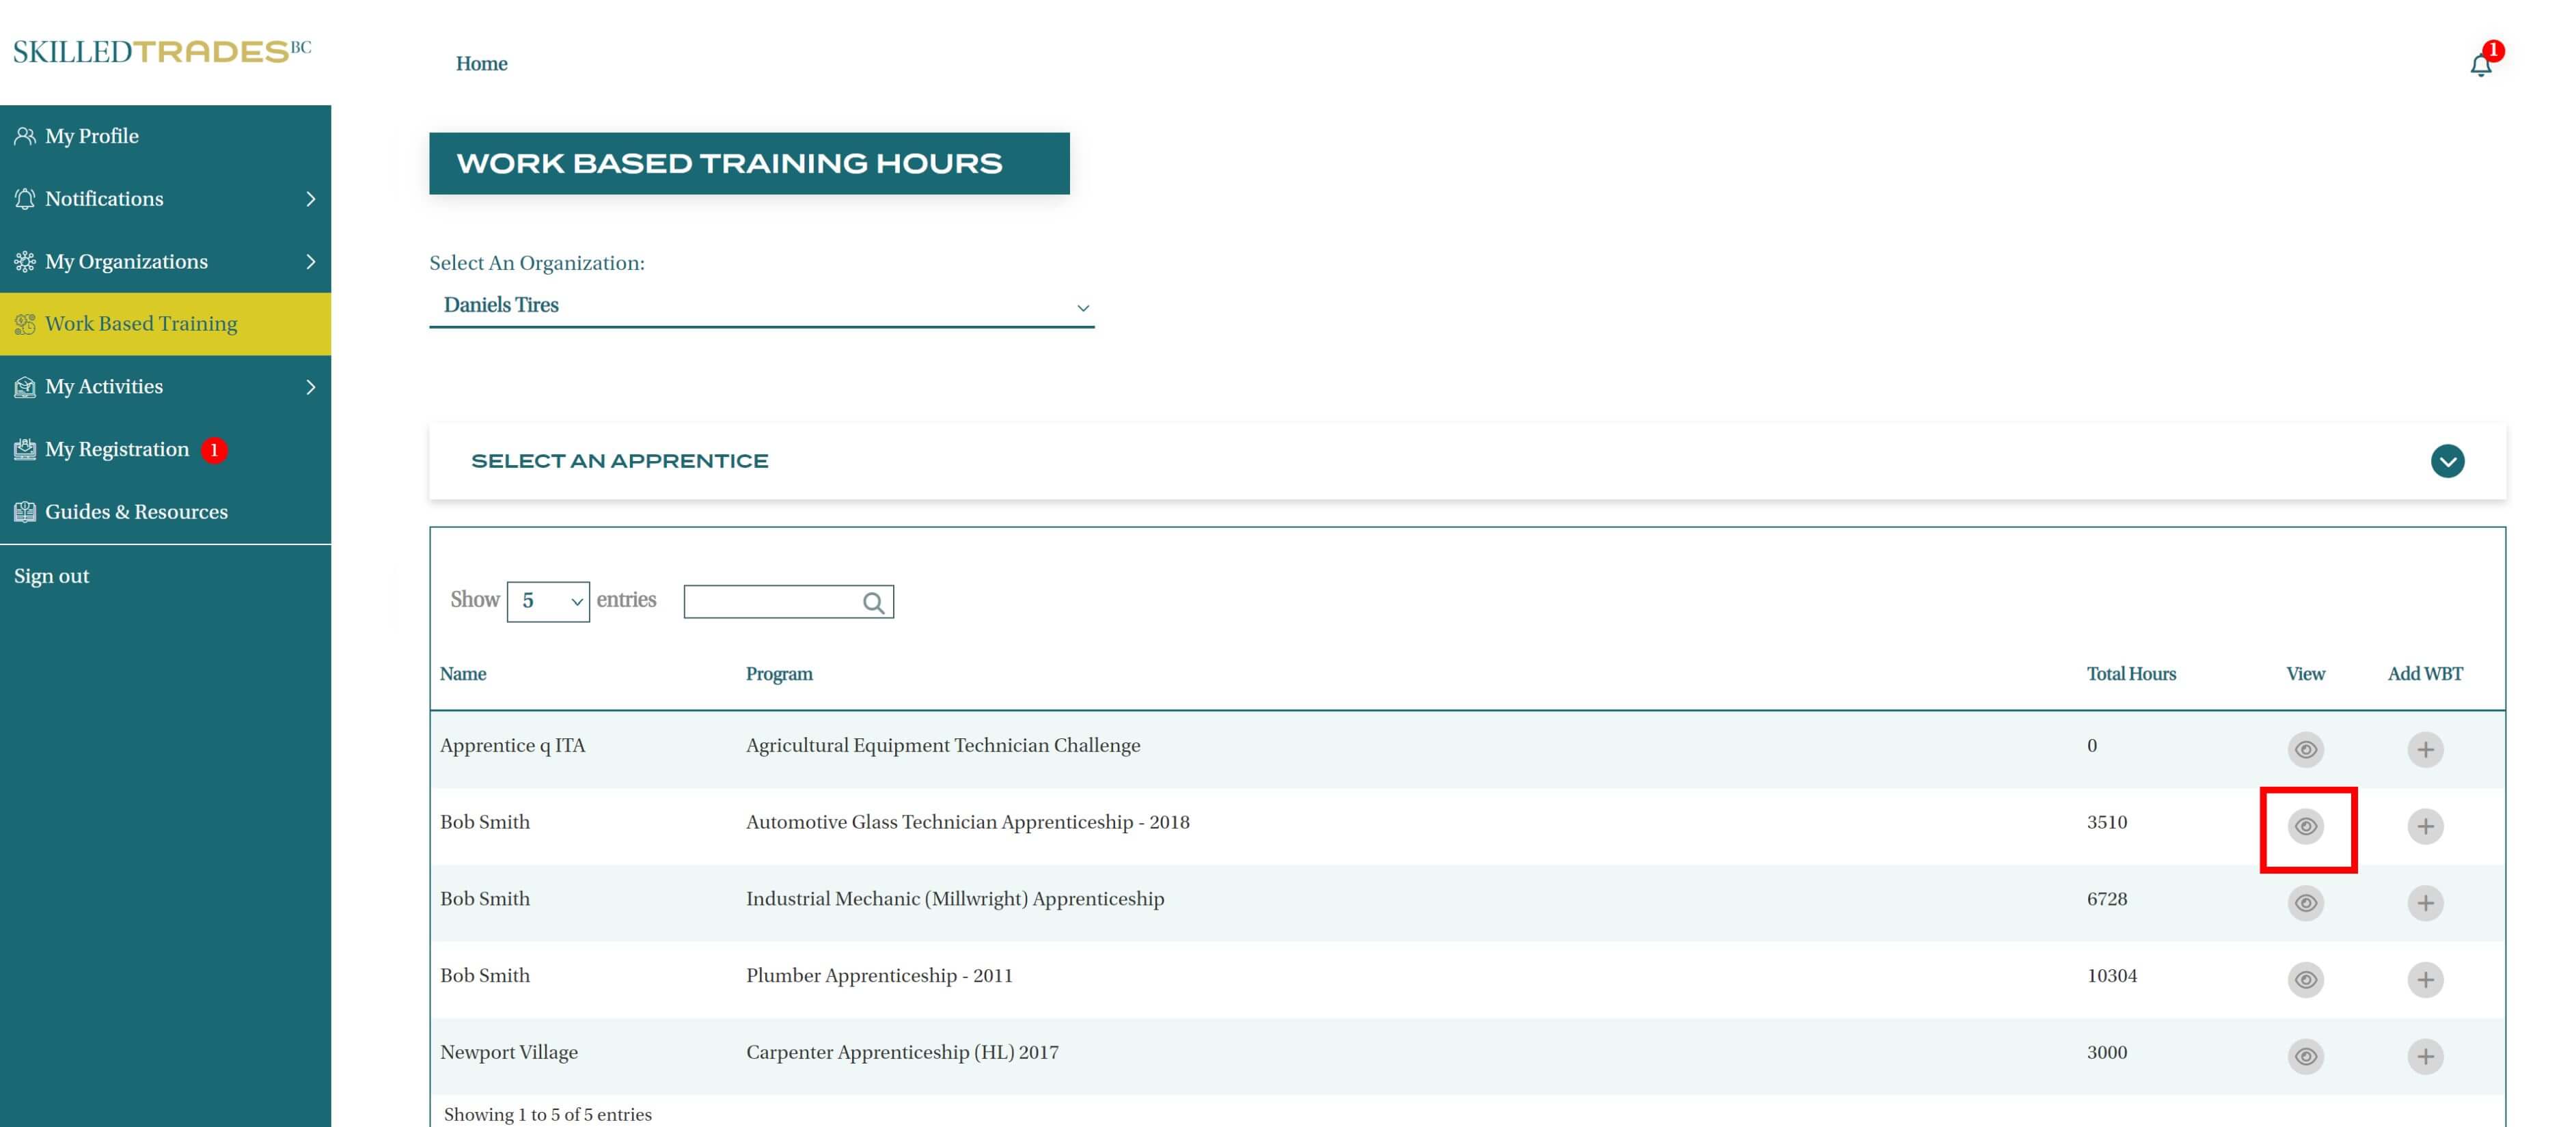The image size is (2576, 1127).
Task: View Bob Smith's Automotive Glass Technician hours
Action: [x=2305, y=826]
